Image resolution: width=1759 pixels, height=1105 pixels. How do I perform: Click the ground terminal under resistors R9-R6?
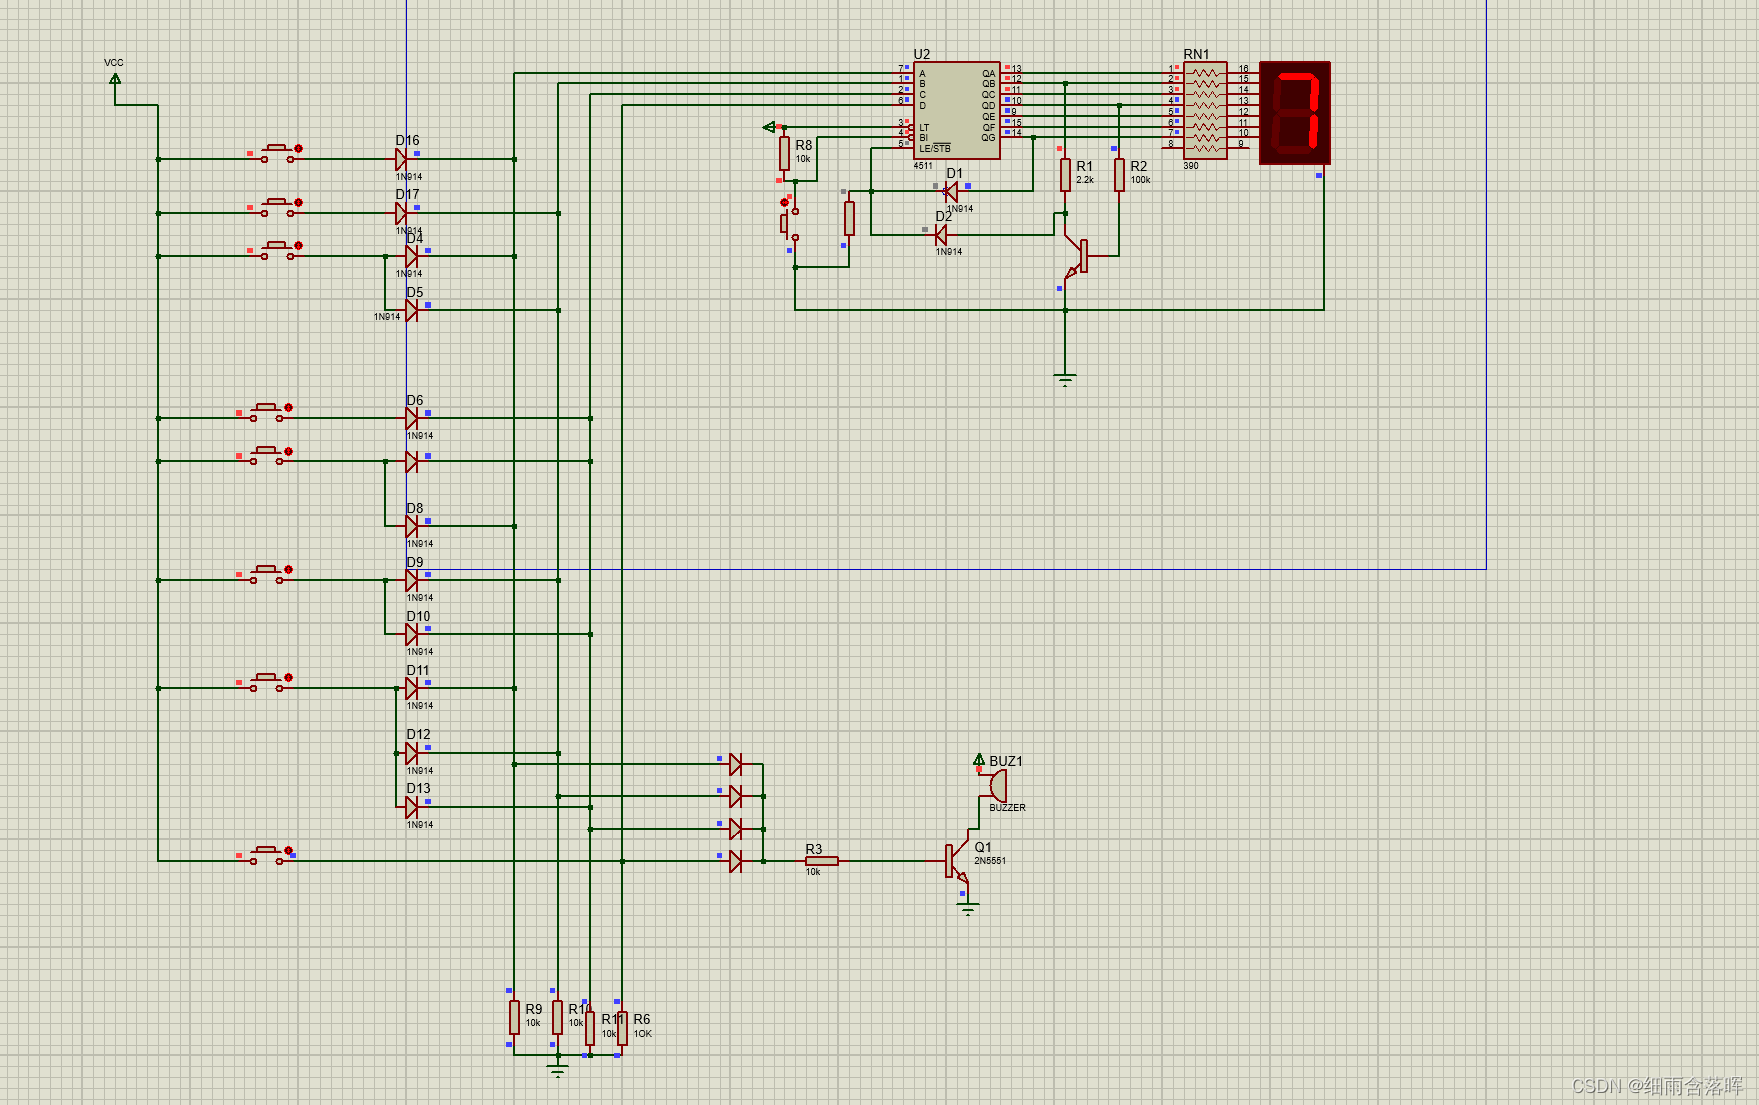558,1071
